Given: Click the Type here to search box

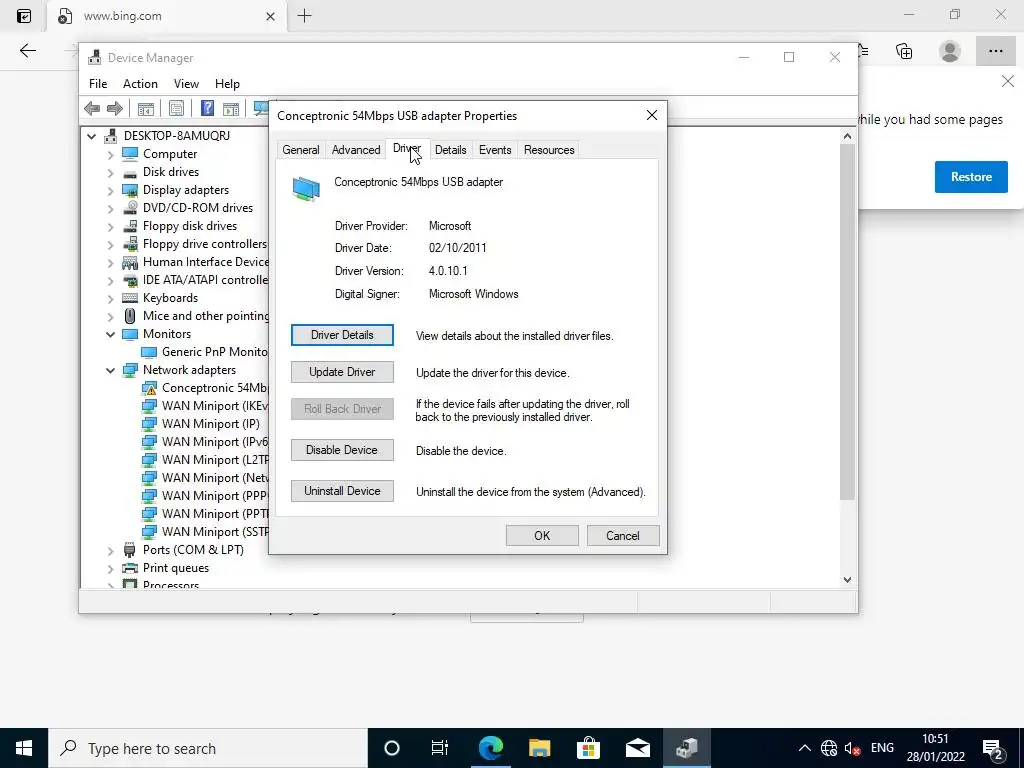Looking at the screenshot, I should click(208, 748).
